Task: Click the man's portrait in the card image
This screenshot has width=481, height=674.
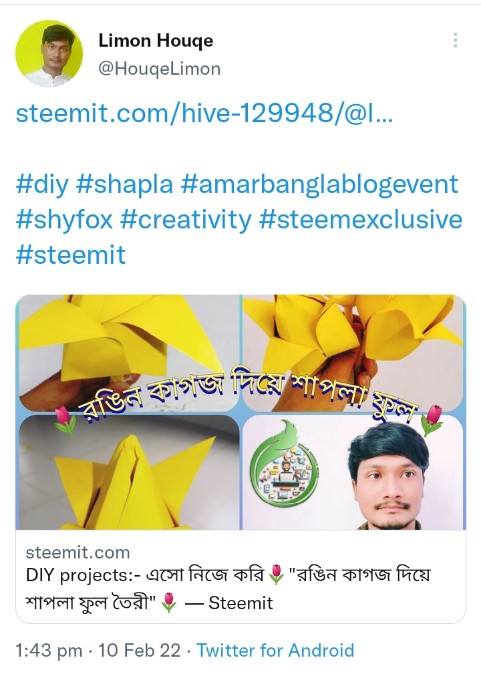Action: tap(389, 476)
